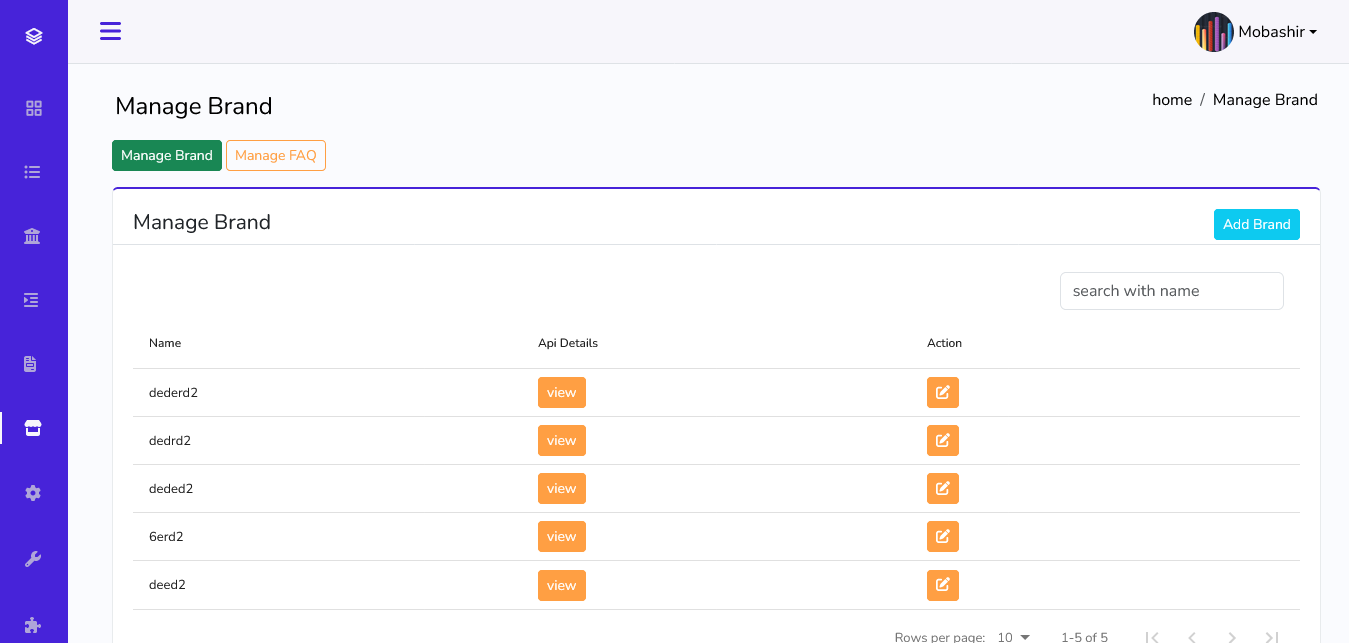
Task: Change rows per page from 10
Action: point(1014,636)
